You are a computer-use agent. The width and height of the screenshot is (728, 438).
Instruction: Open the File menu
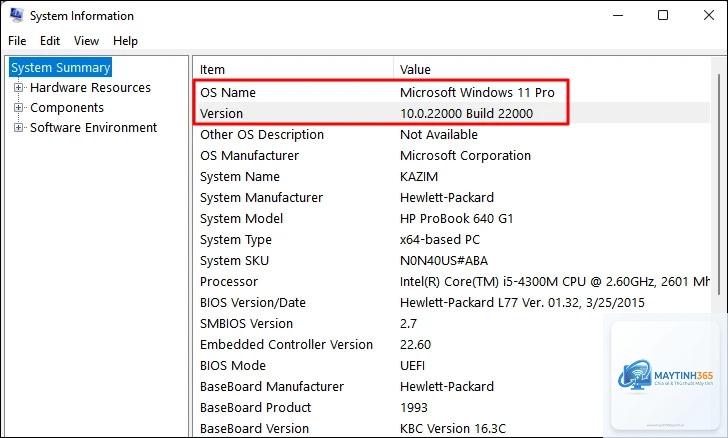17,41
